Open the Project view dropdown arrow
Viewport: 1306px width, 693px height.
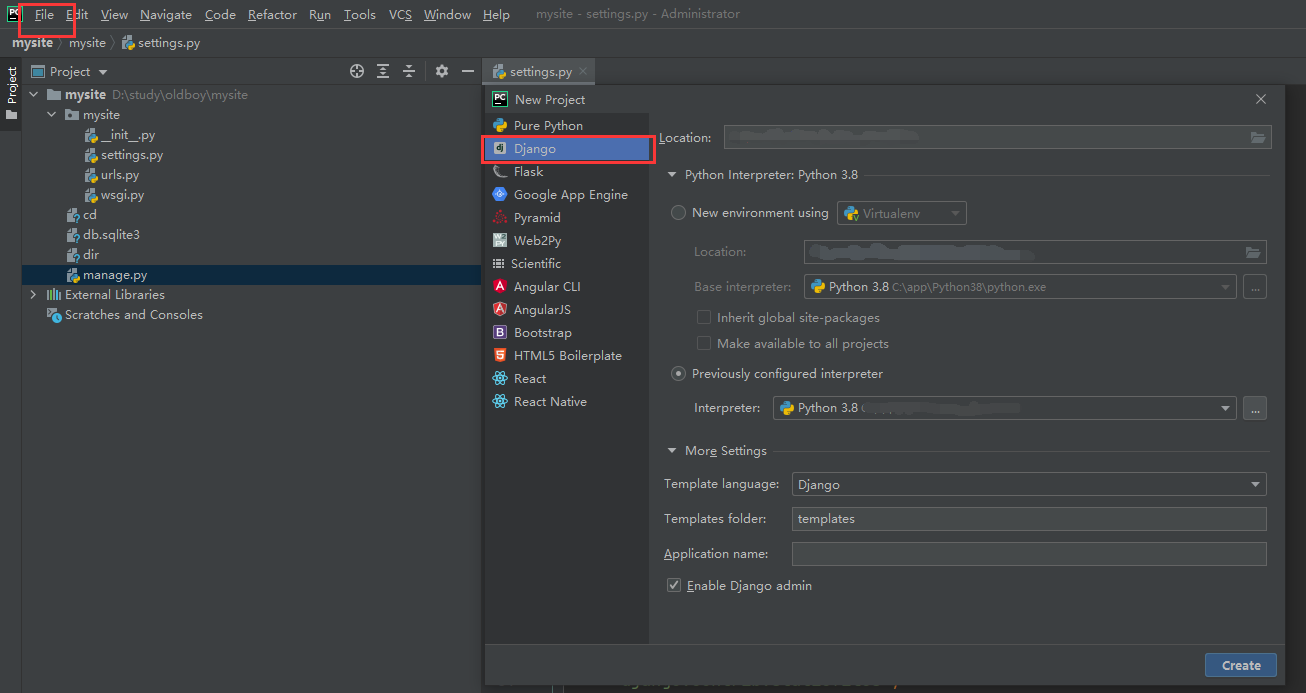103,72
